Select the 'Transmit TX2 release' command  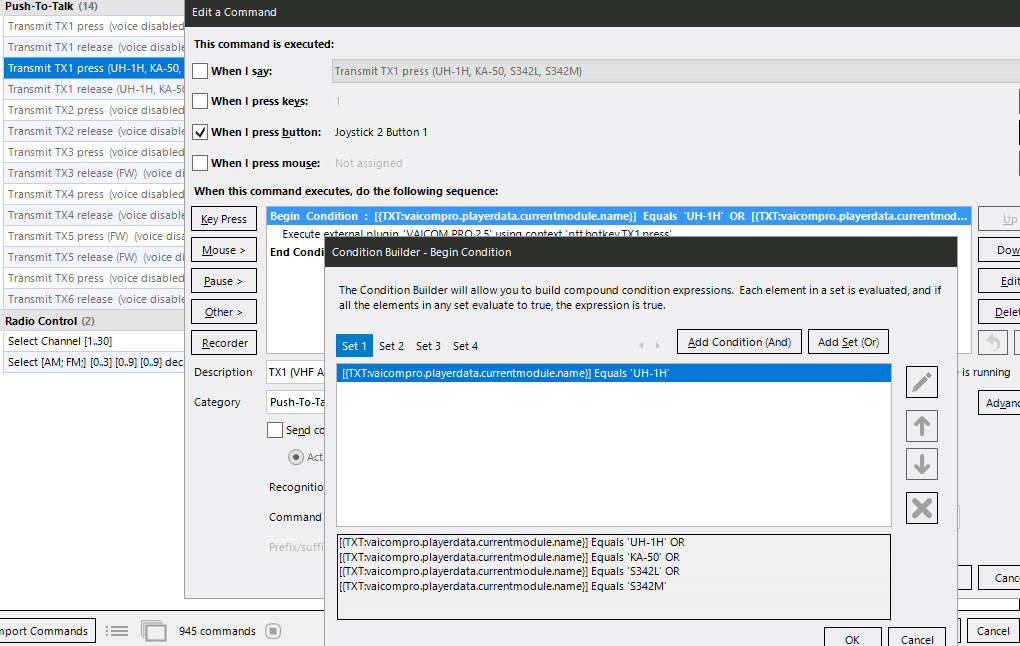pos(94,131)
